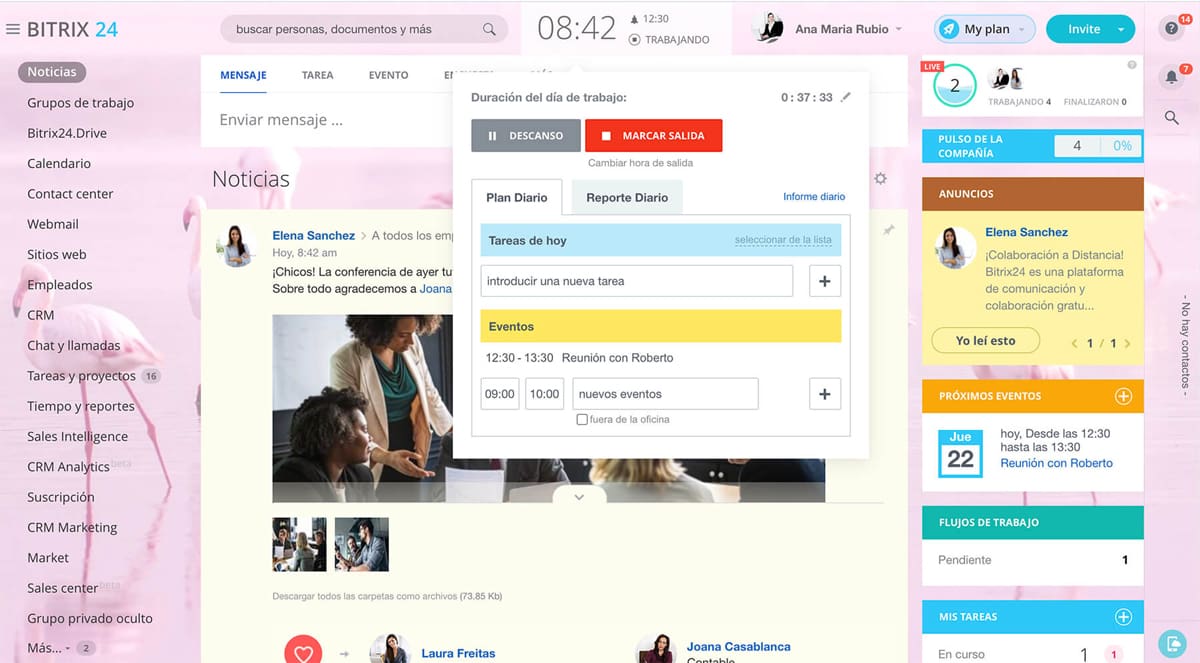Open the news feed settings gear
This screenshot has width=1200, height=663.
[880, 179]
